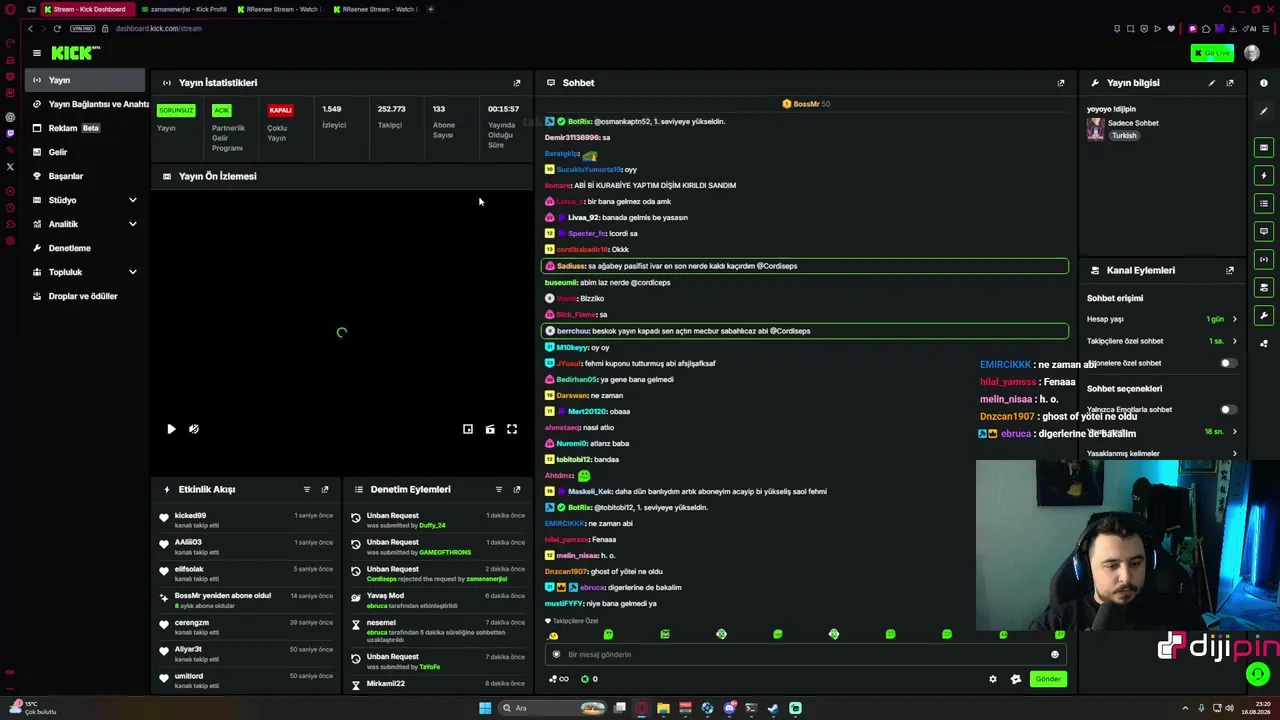Screen dimensions: 1280x720
Task: Open File Explorer from the taskbar
Action: tap(663, 708)
